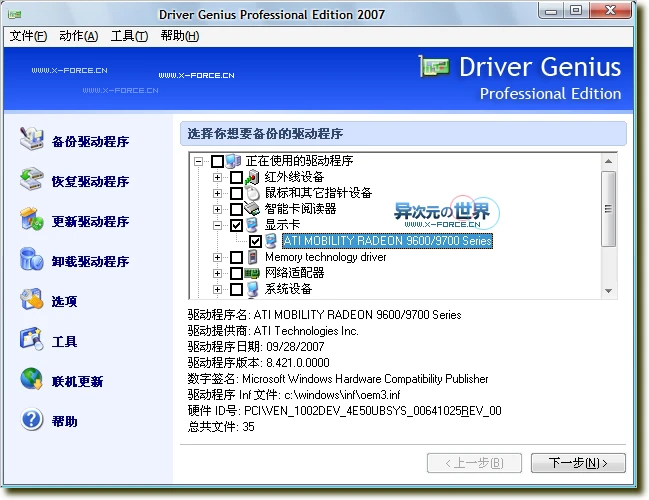This screenshot has height=500, width=649.
Task: Open the 工具(T) menu
Action: 129,36
